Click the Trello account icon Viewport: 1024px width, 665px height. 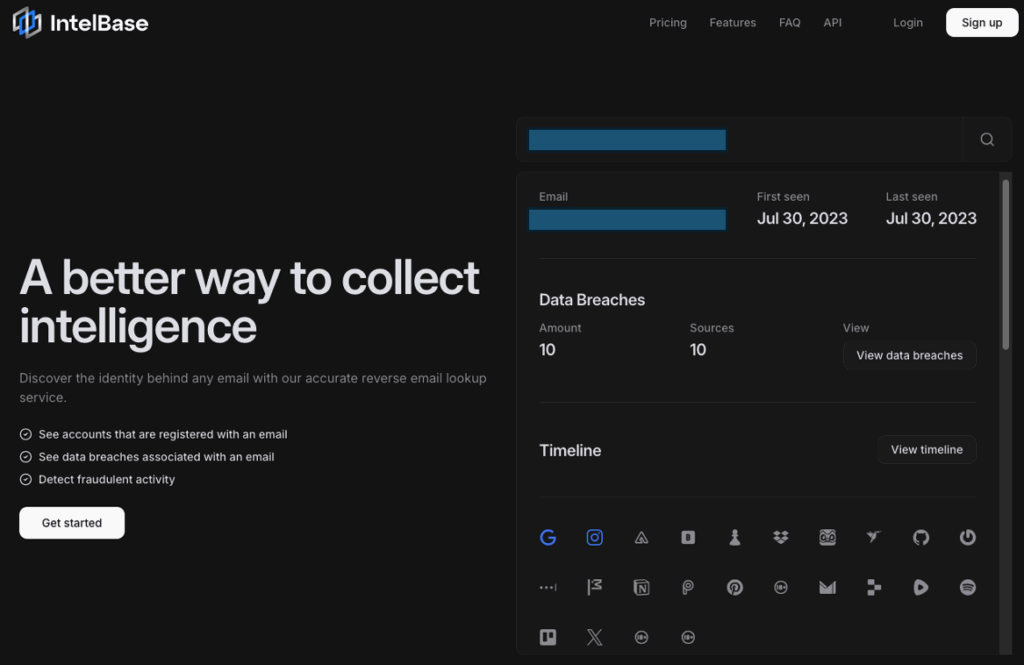point(548,637)
